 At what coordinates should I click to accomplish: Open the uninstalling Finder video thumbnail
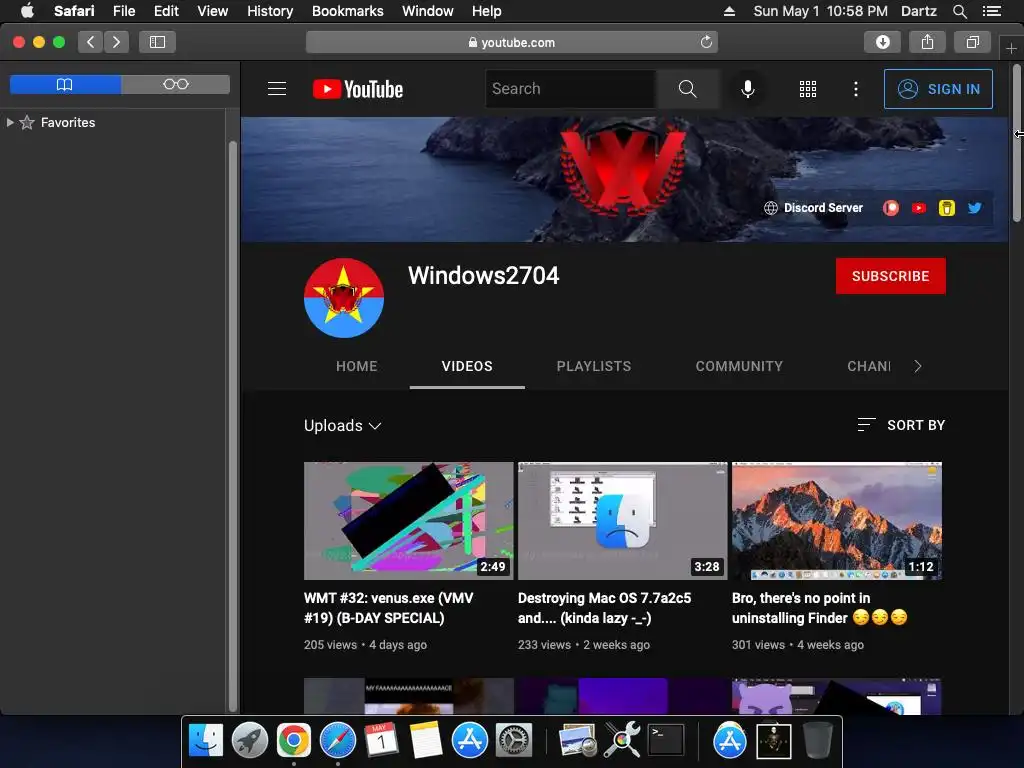(837, 520)
